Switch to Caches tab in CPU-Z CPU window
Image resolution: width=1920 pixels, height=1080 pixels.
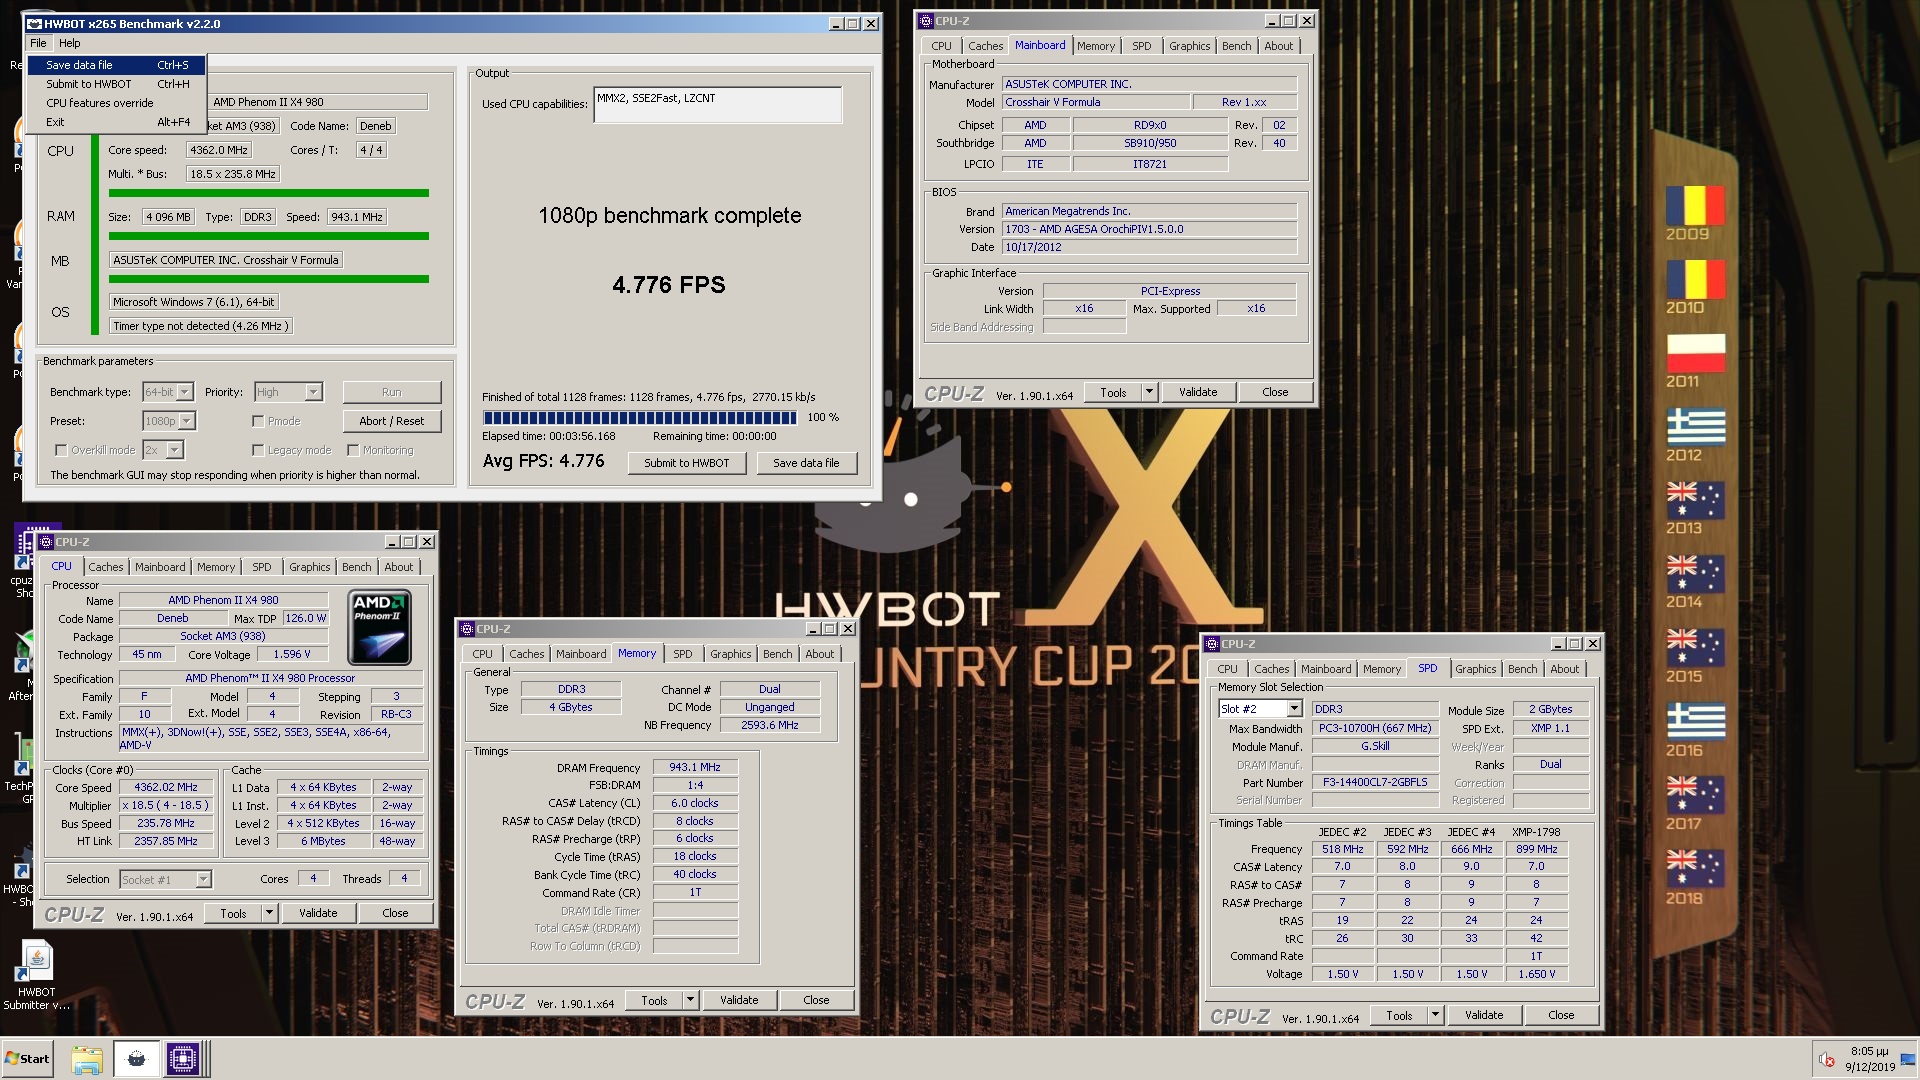(x=106, y=567)
